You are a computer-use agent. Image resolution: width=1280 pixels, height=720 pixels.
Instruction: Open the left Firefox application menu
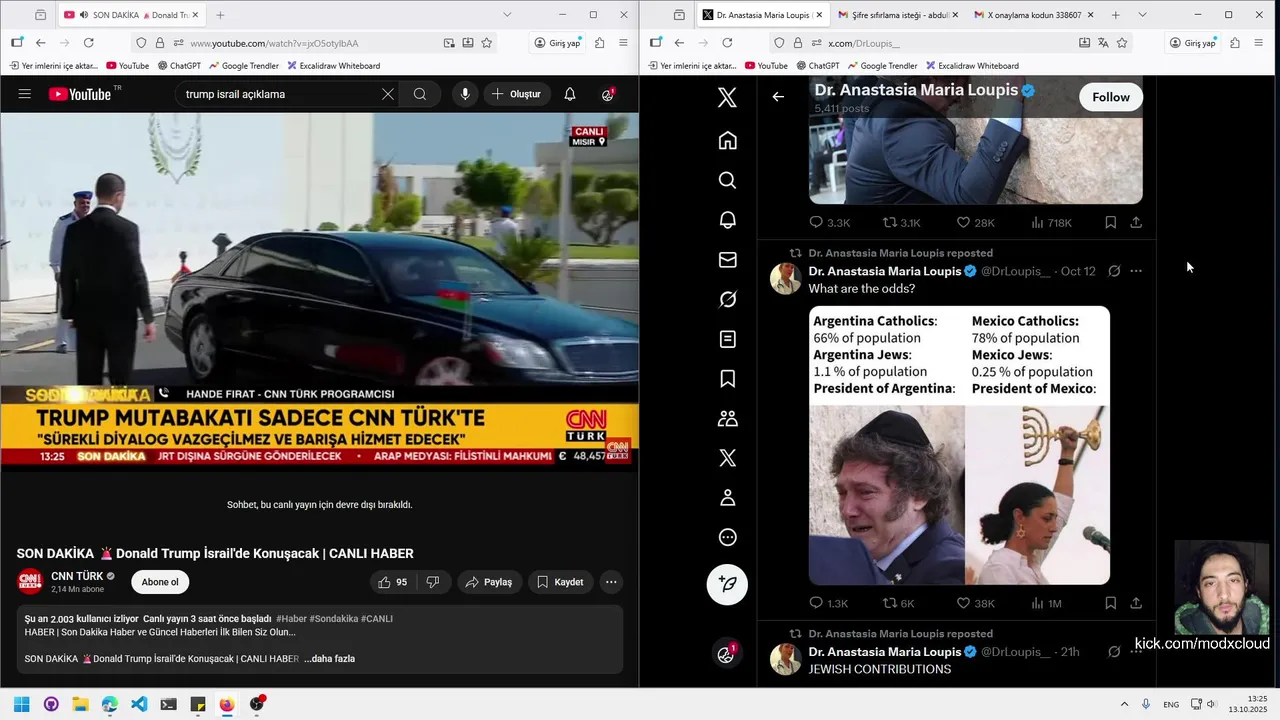[x=623, y=43]
